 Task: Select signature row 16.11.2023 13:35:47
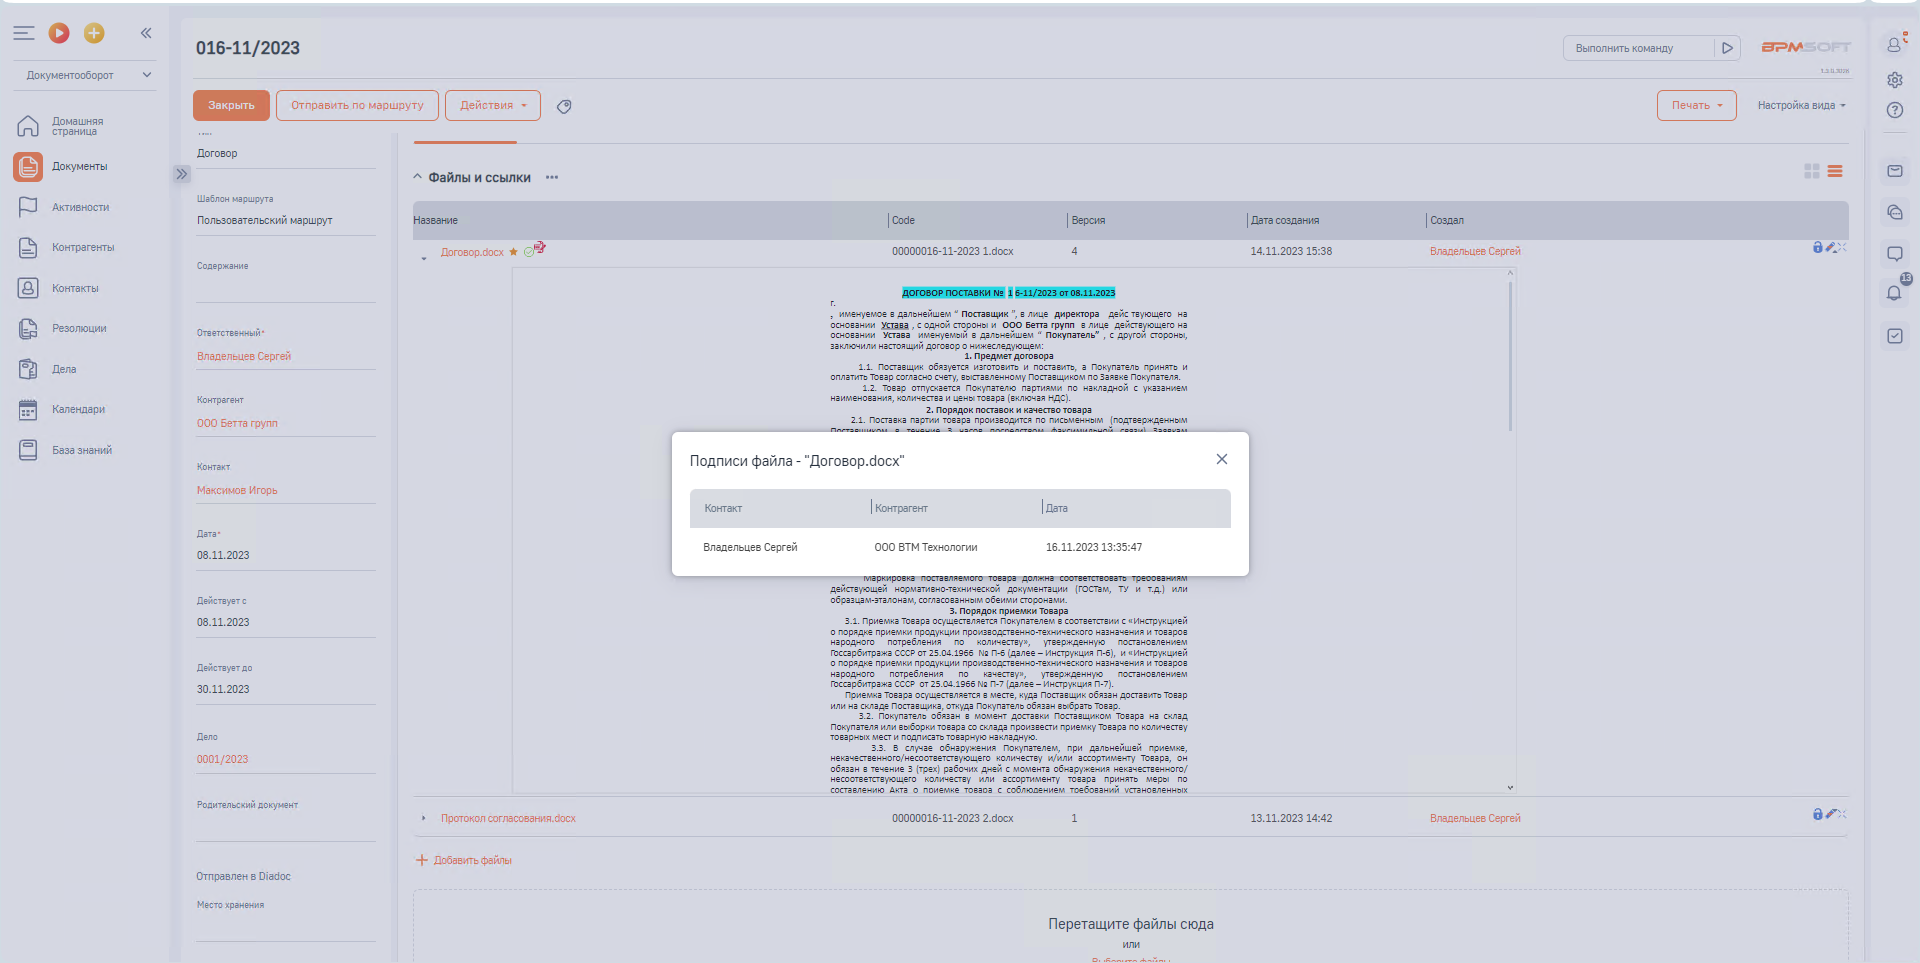pyautogui.click(x=960, y=547)
